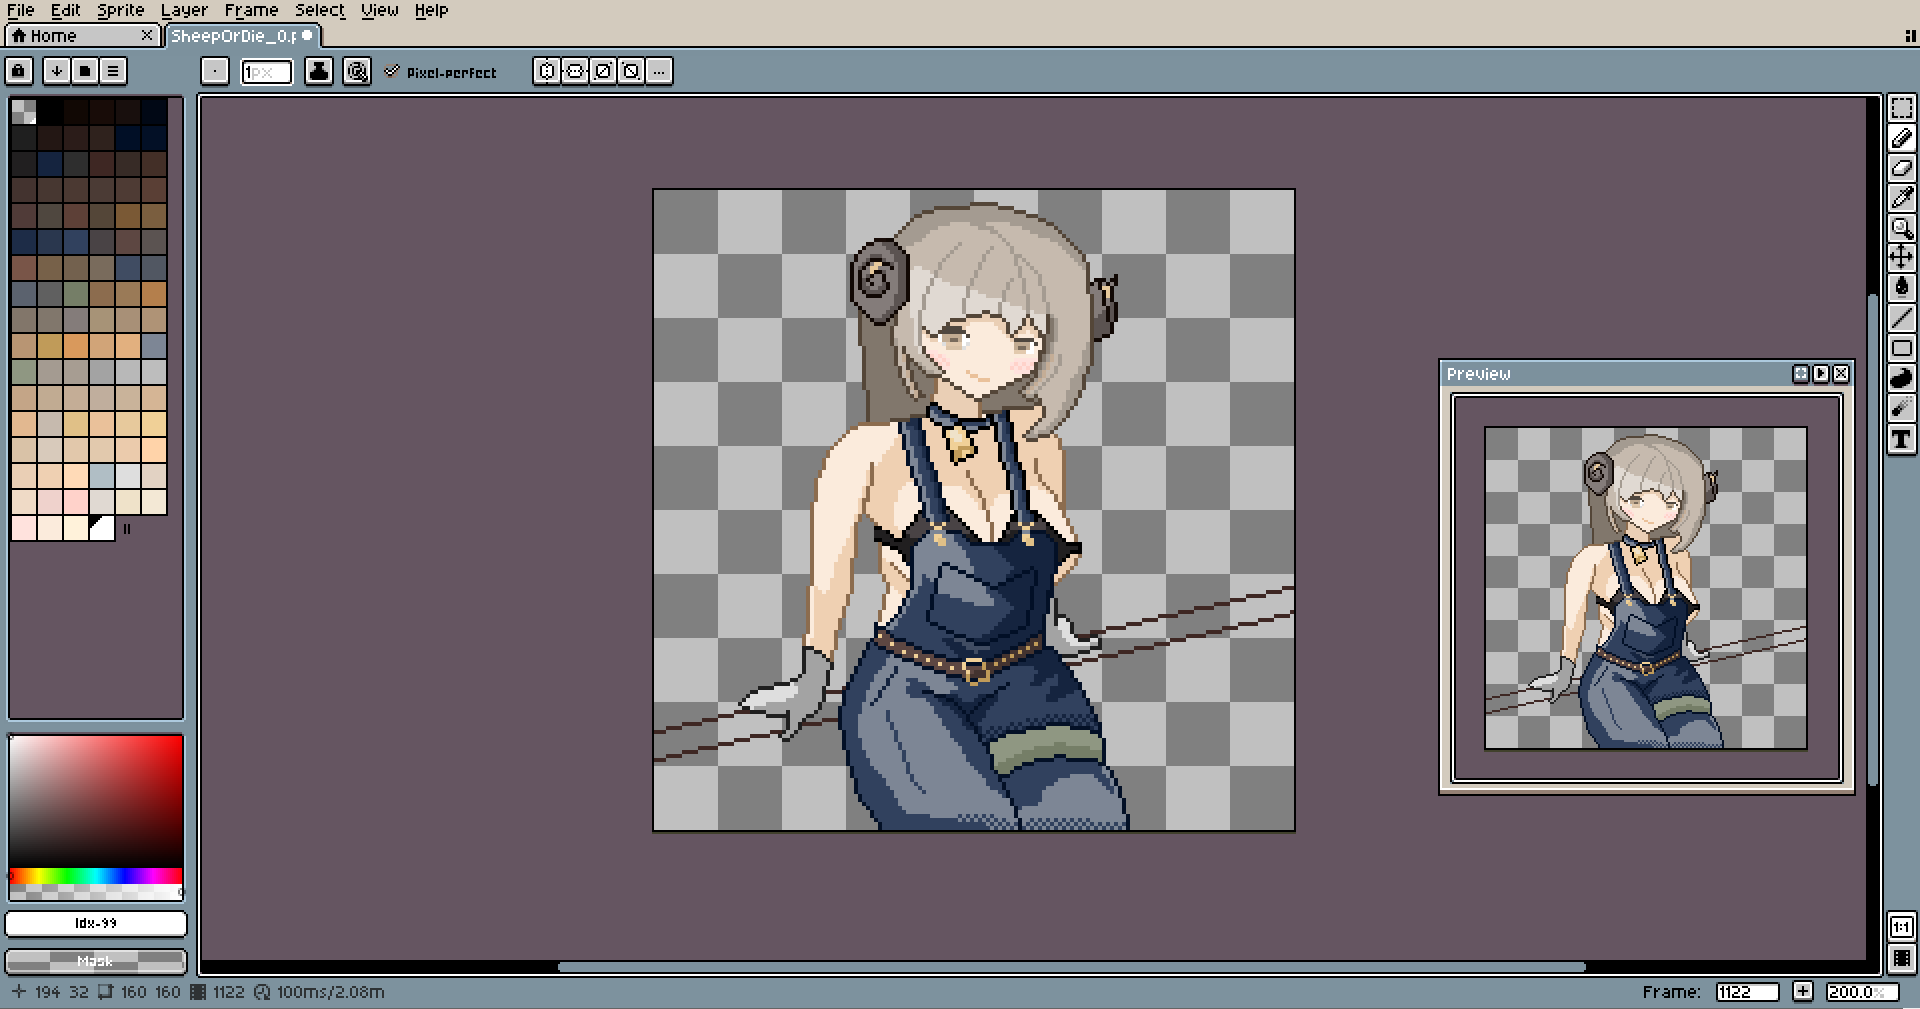
Task: Close the Preview window
Action: (1841, 374)
